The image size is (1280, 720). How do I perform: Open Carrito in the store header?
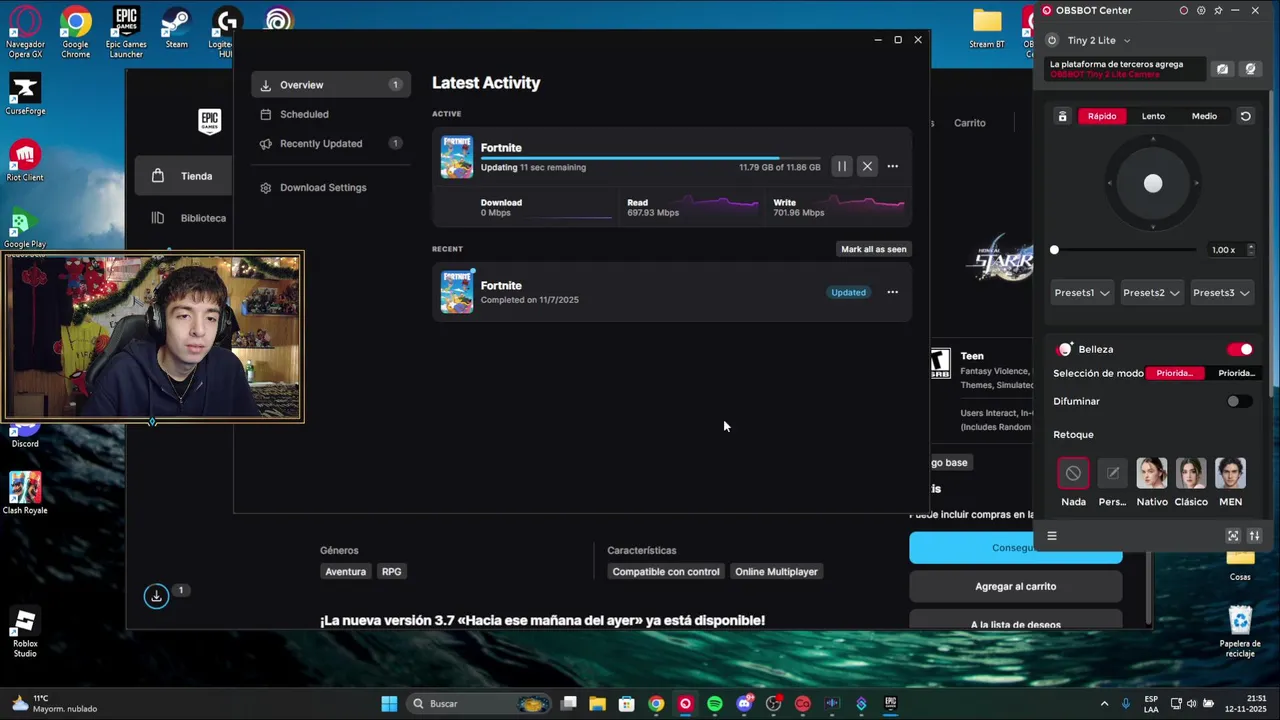tap(969, 123)
